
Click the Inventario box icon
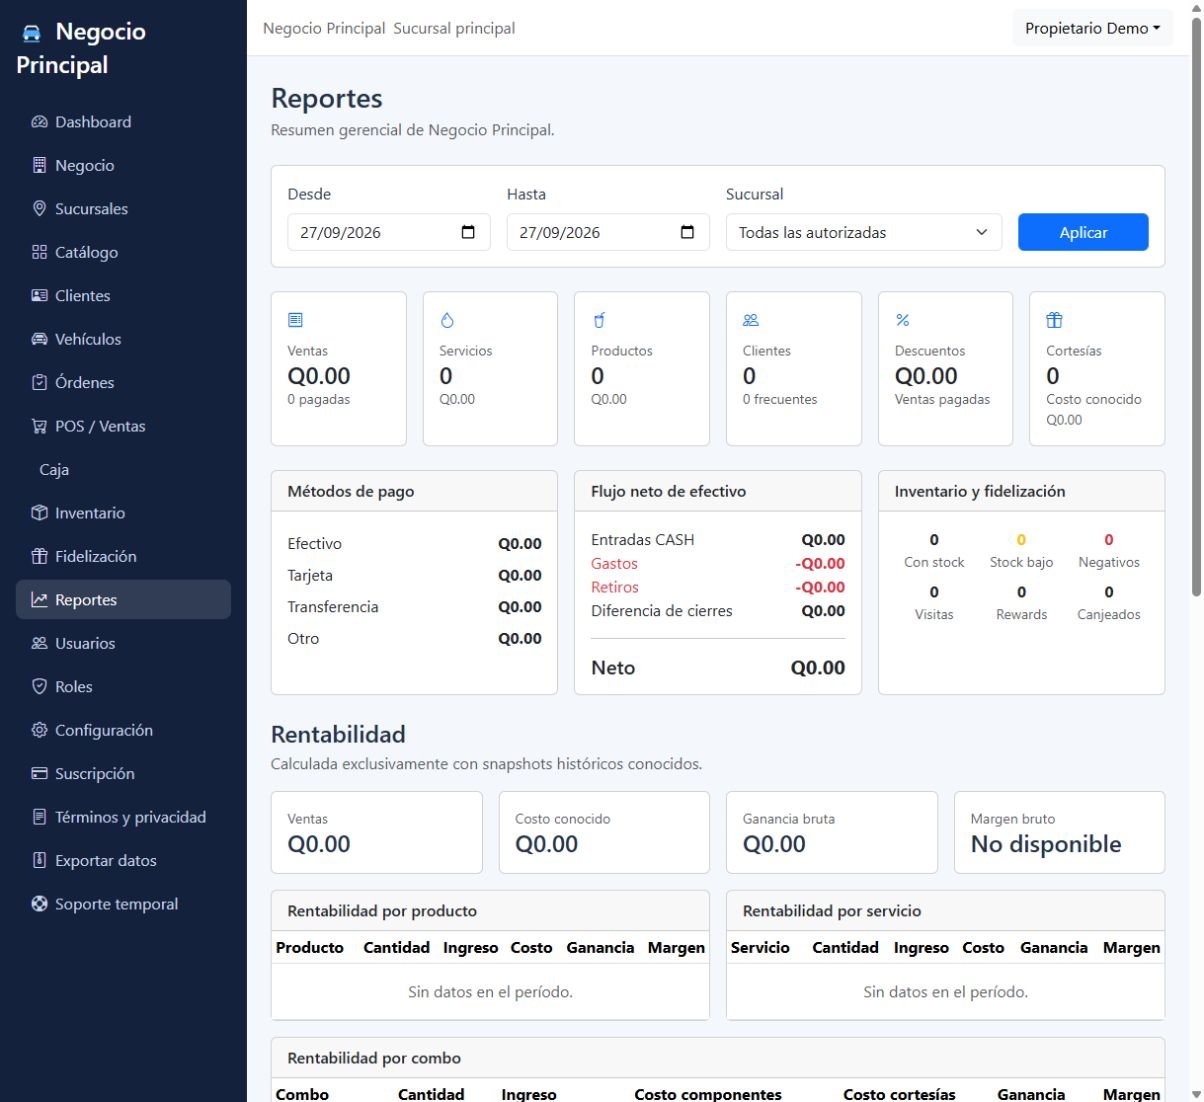coord(39,513)
